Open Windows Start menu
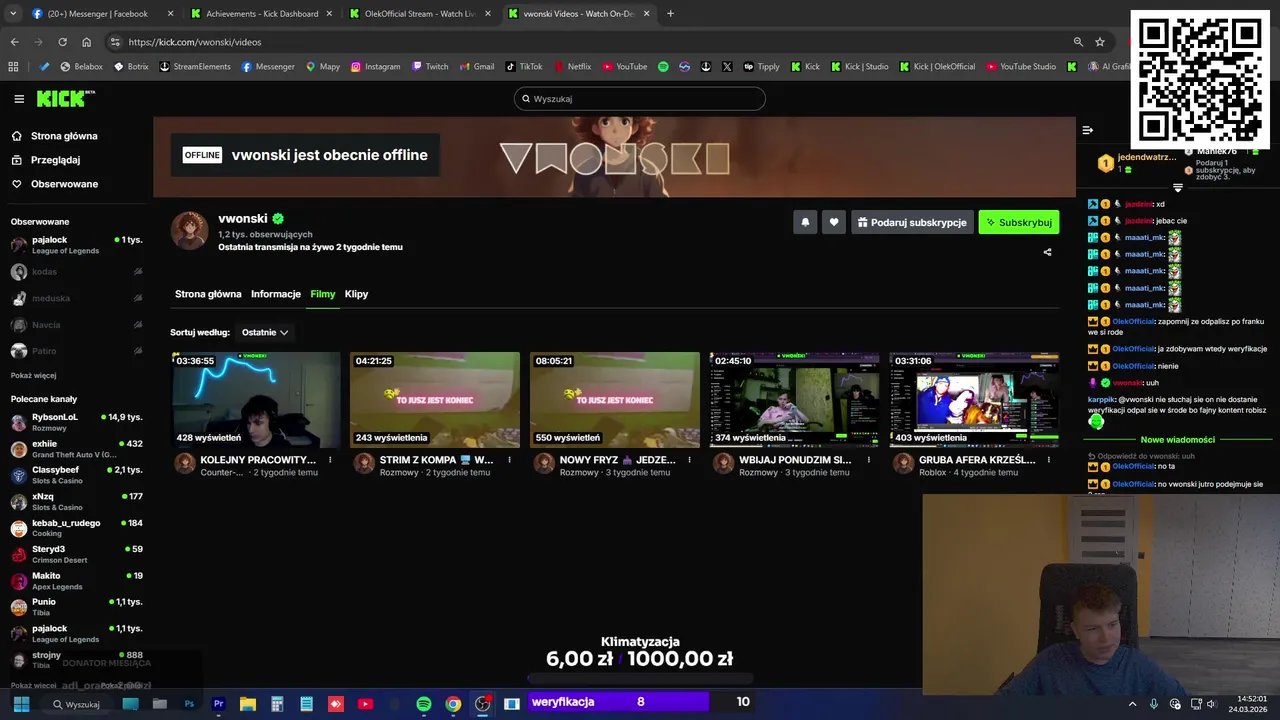This screenshot has width=1280, height=720. tap(21, 704)
